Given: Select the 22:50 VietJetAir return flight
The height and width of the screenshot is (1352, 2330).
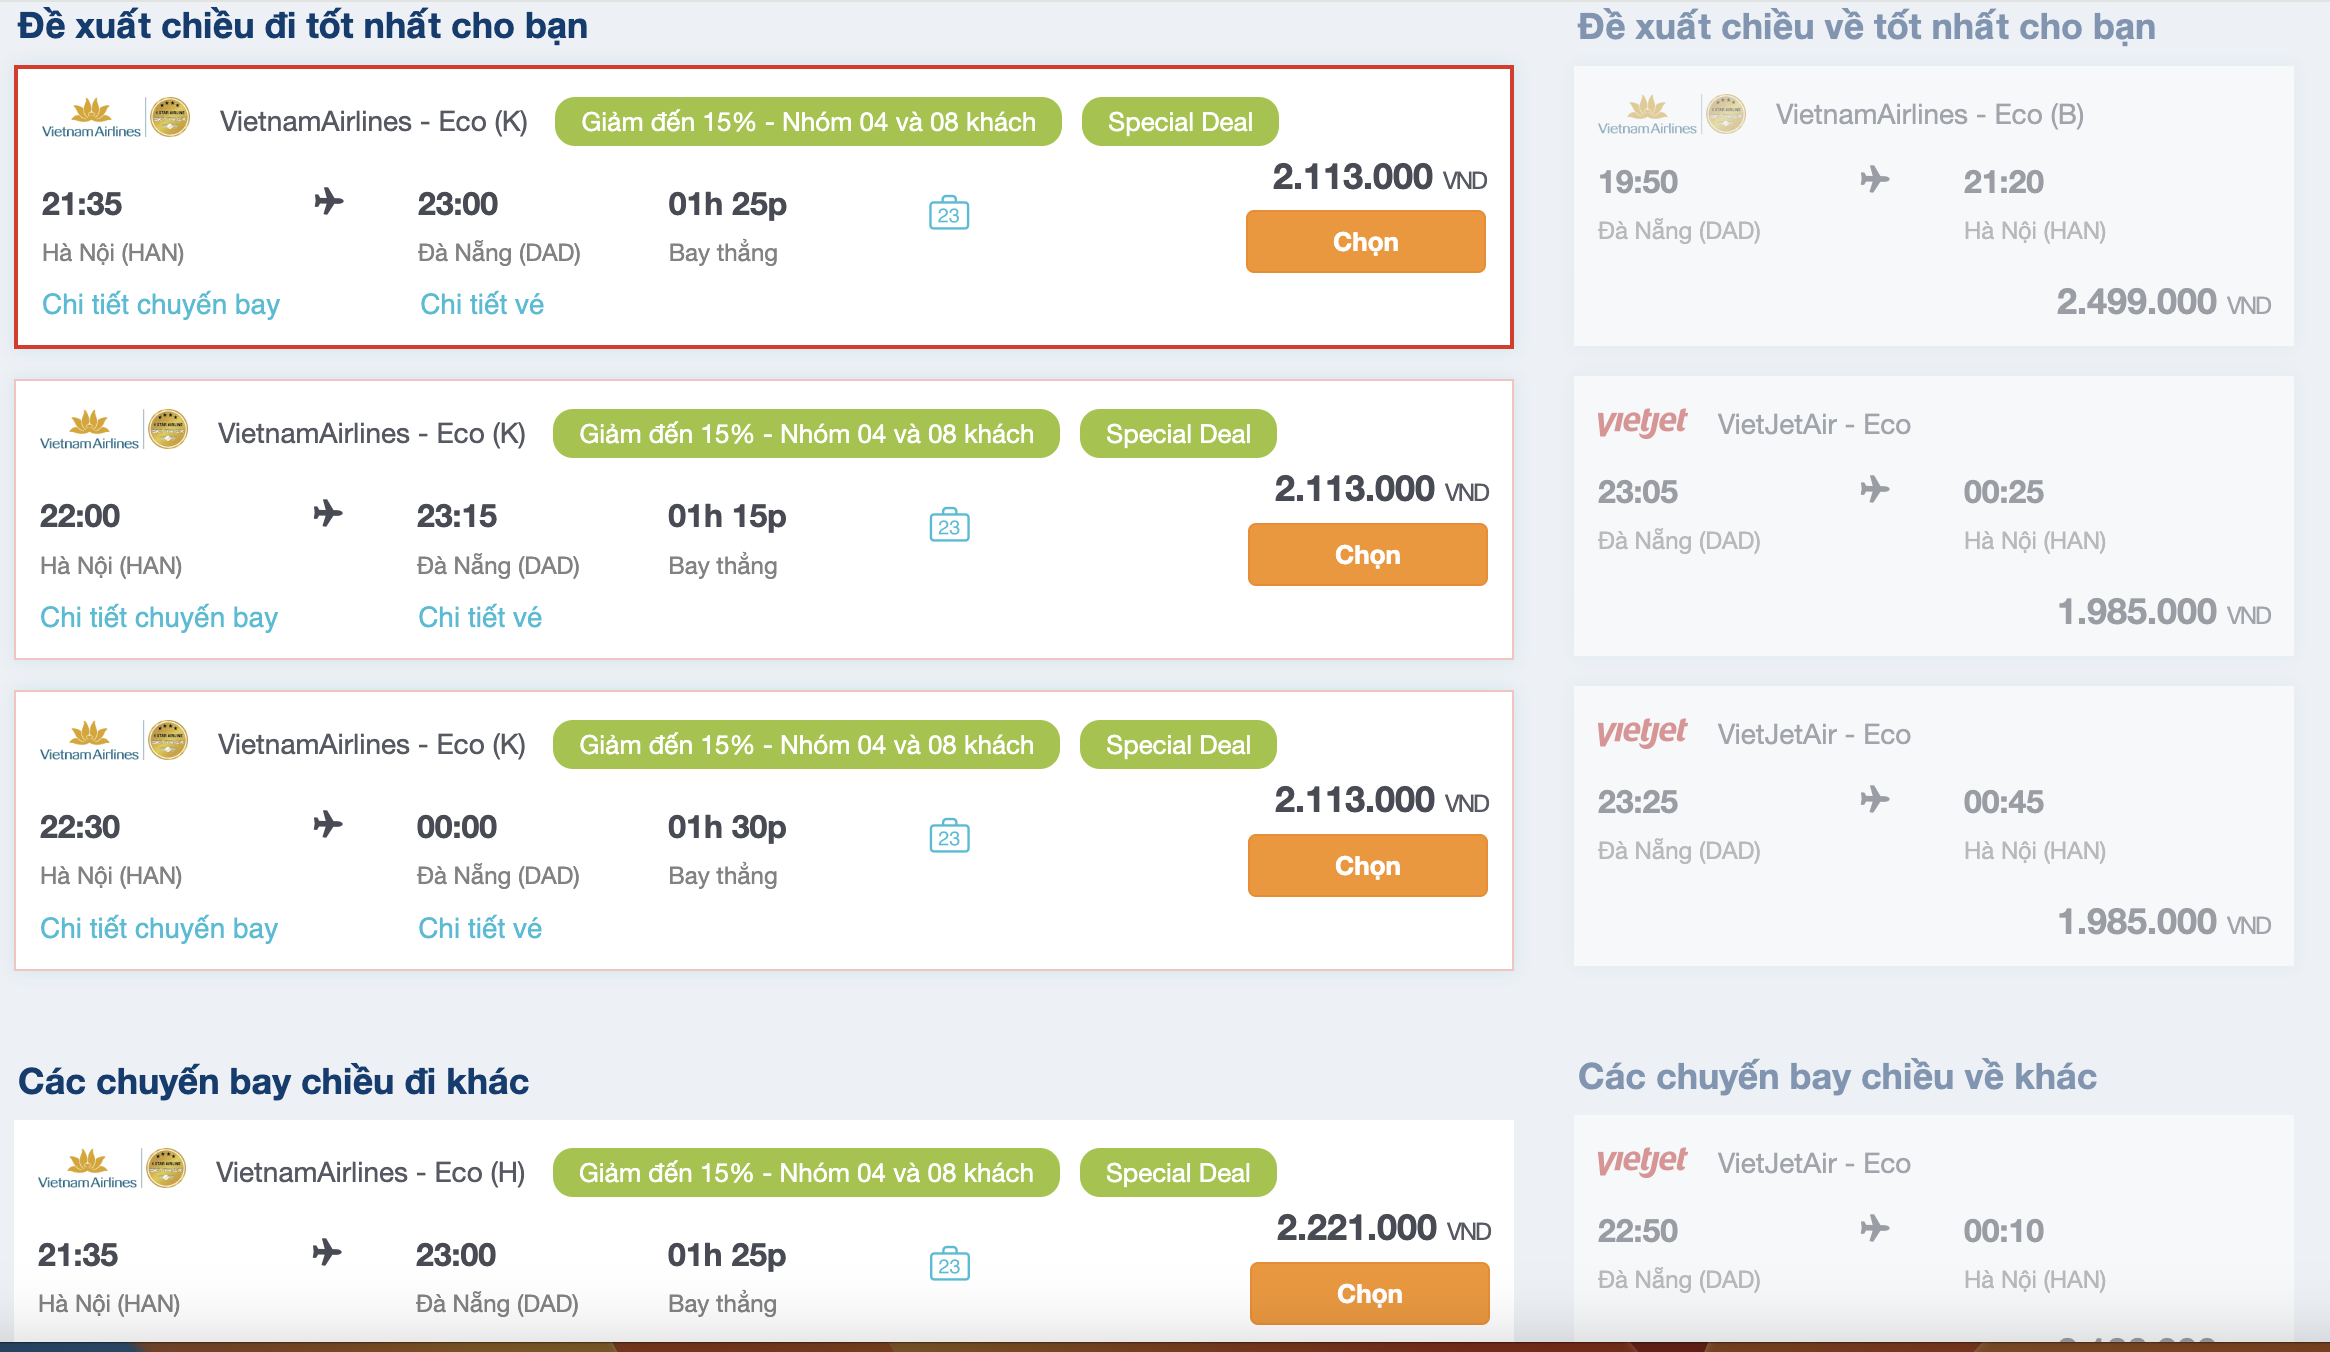Looking at the screenshot, I should [1932, 1230].
